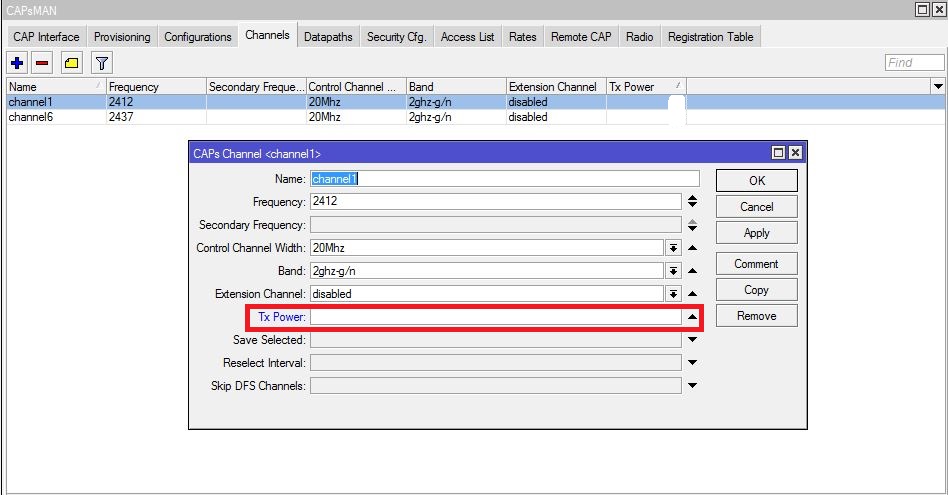Select the channel6 row name
Viewport: 948px width, 495px height.
(30, 117)
